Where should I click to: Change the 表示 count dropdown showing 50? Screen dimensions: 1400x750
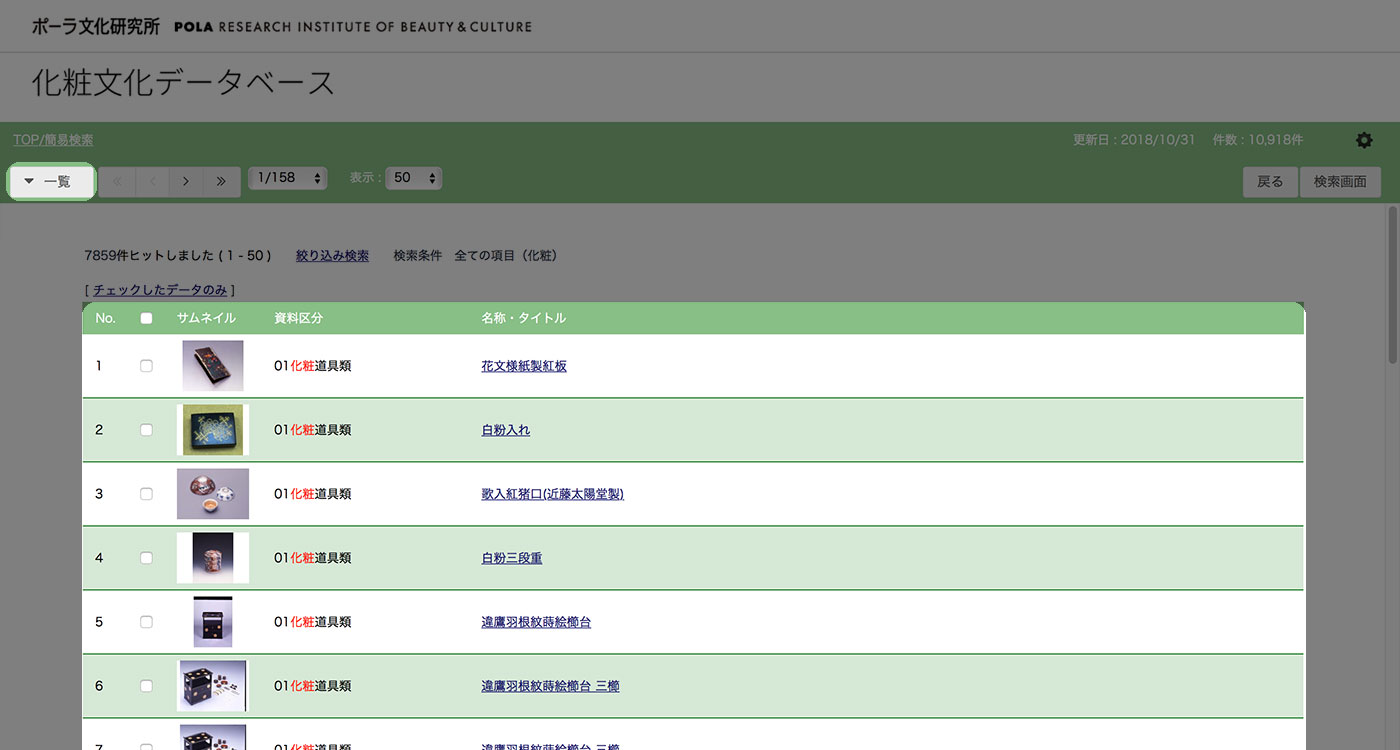[x=414, y=178]
